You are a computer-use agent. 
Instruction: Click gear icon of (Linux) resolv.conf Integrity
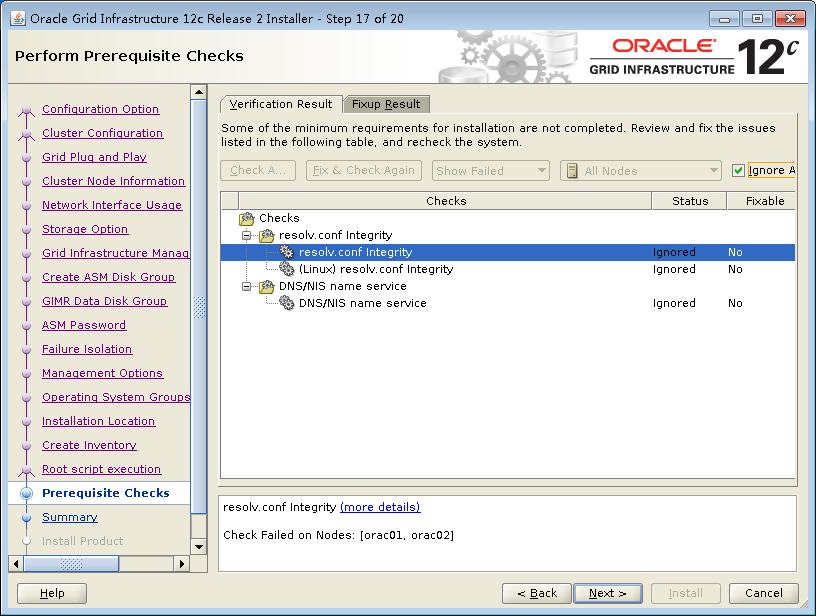click(x=287, y=269)
